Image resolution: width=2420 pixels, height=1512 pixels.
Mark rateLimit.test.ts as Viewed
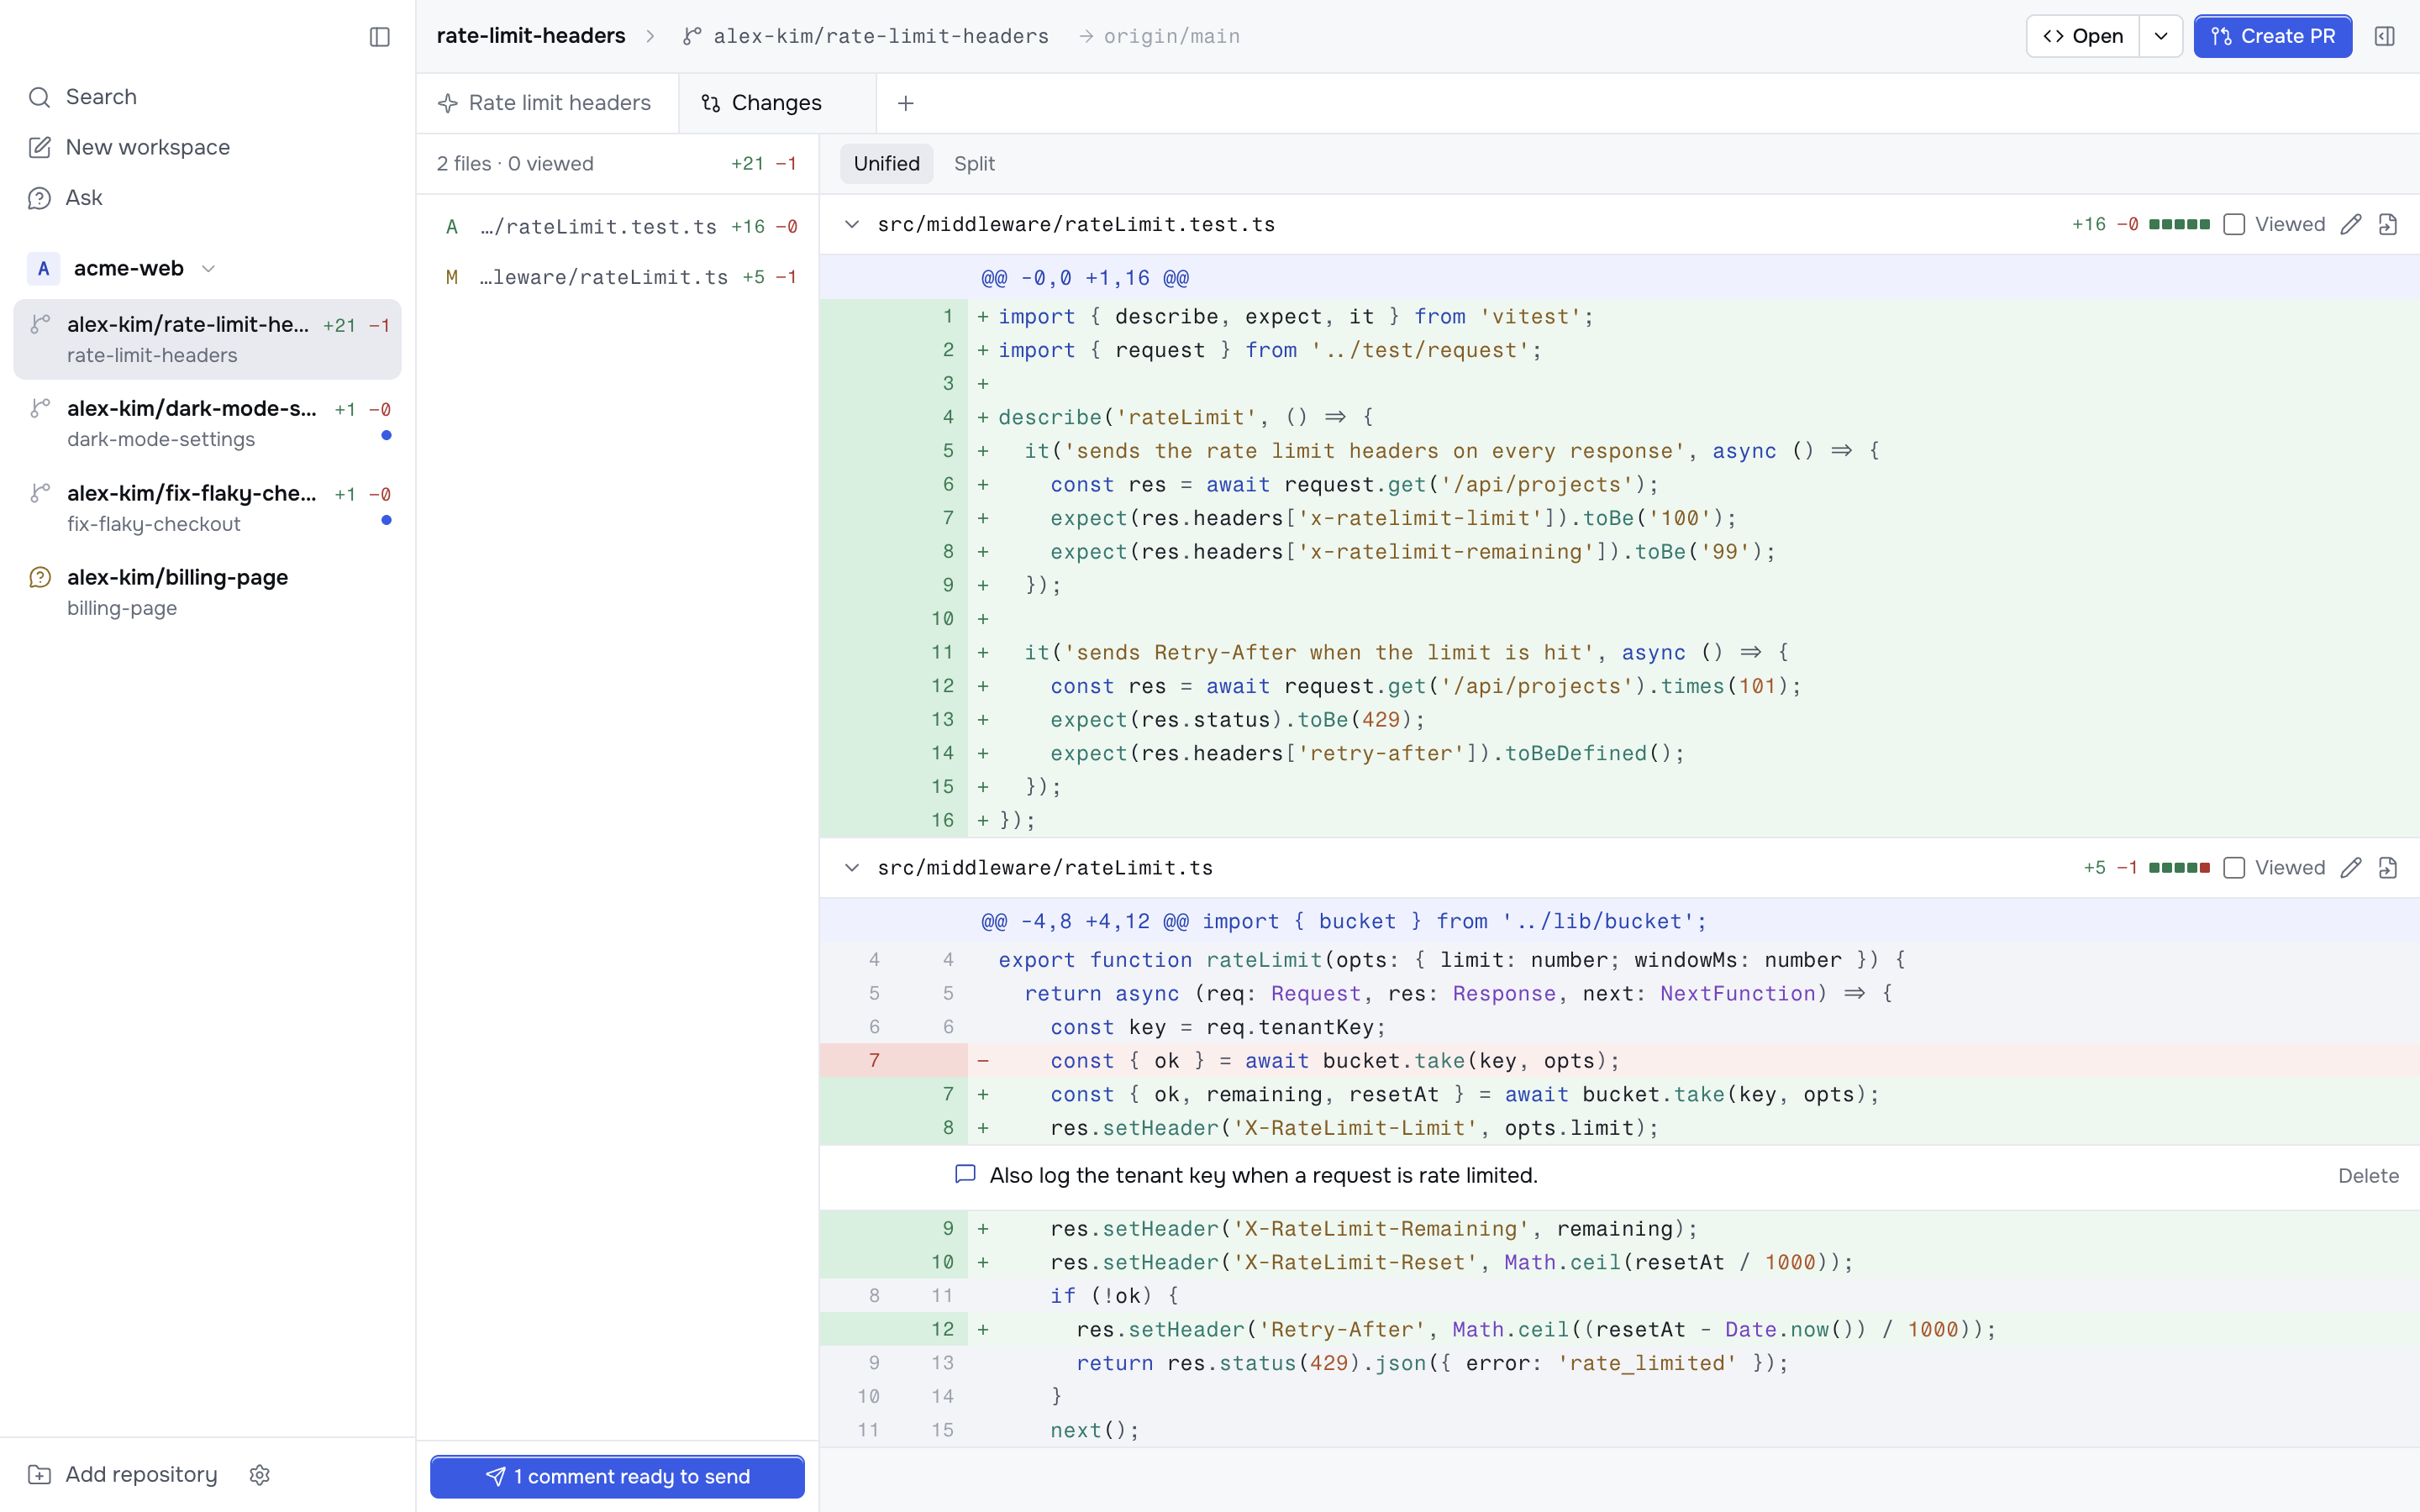(2234, 224)
